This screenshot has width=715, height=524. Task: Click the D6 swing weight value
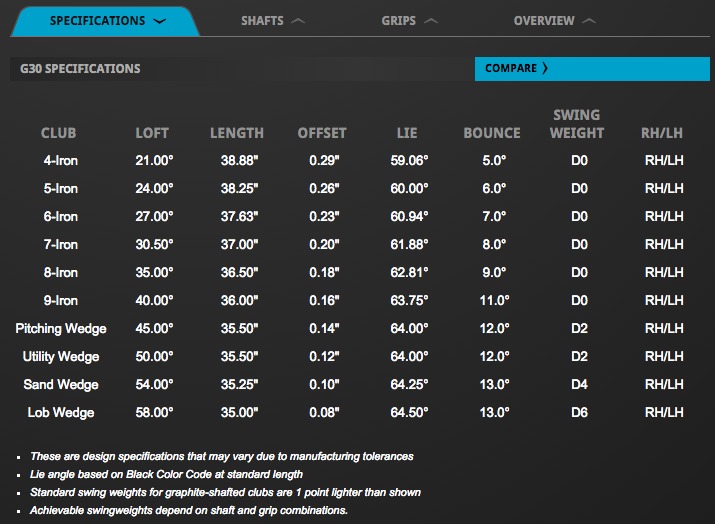[579, 413]
